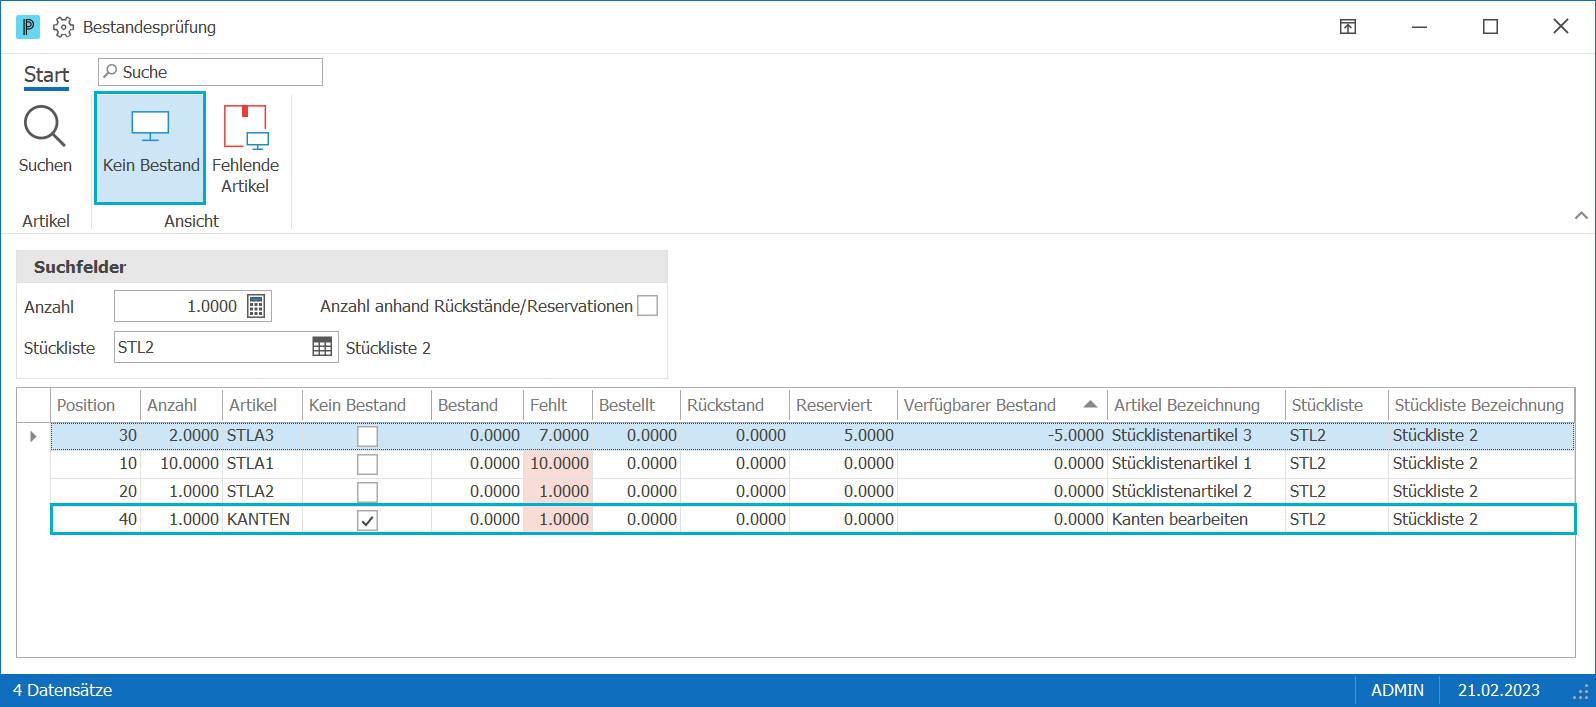
Task: Collapse the ribbon with chevron arrow
Action: click(x=1581, y=215)
